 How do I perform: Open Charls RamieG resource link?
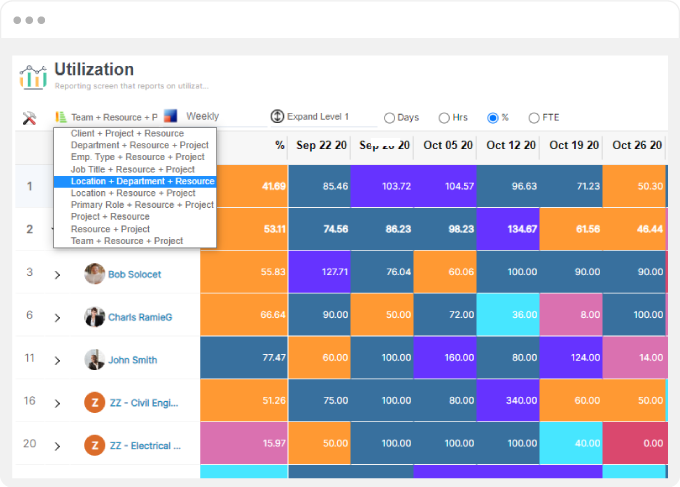point(140,317)
